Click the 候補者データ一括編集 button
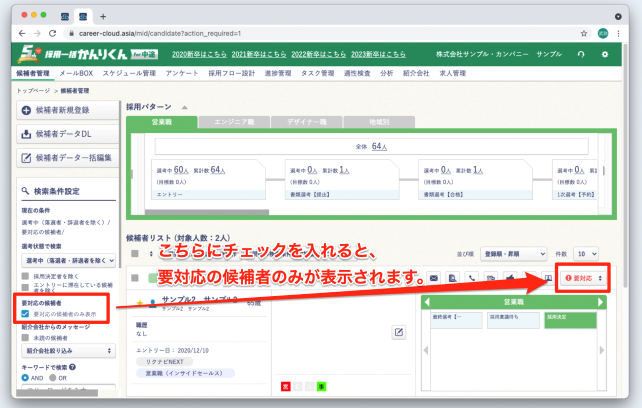 68,158
